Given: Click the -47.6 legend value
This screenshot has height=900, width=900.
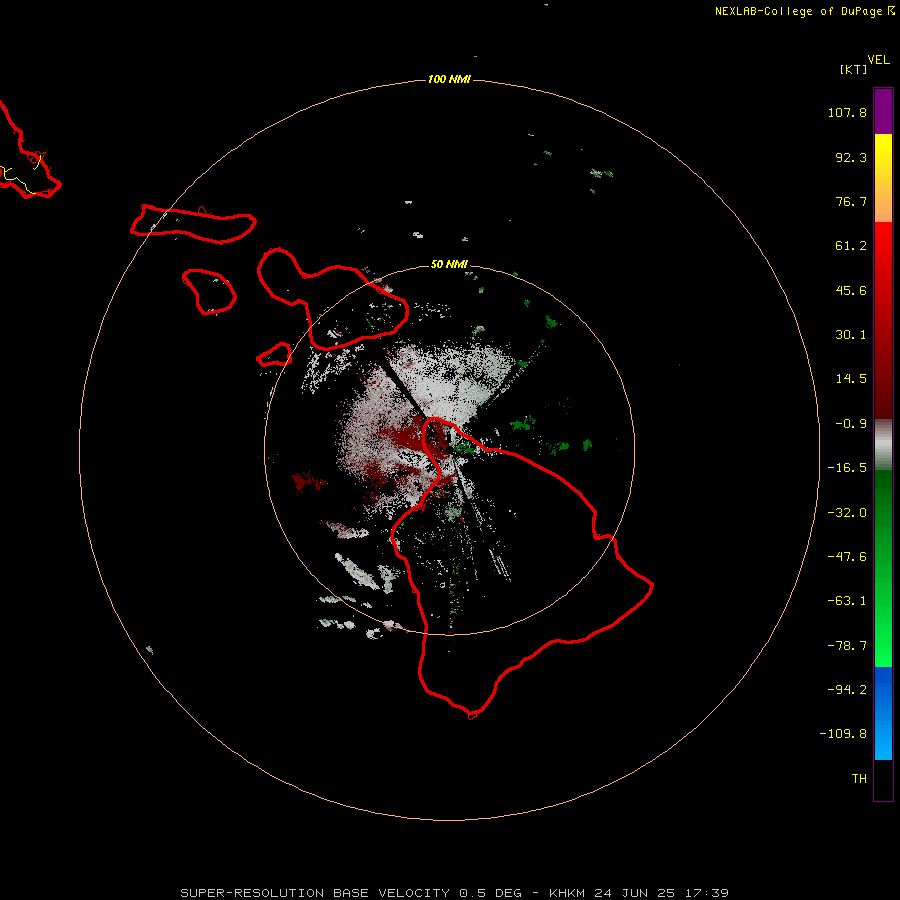Looking at the screenshot, I should coord(847,557).
